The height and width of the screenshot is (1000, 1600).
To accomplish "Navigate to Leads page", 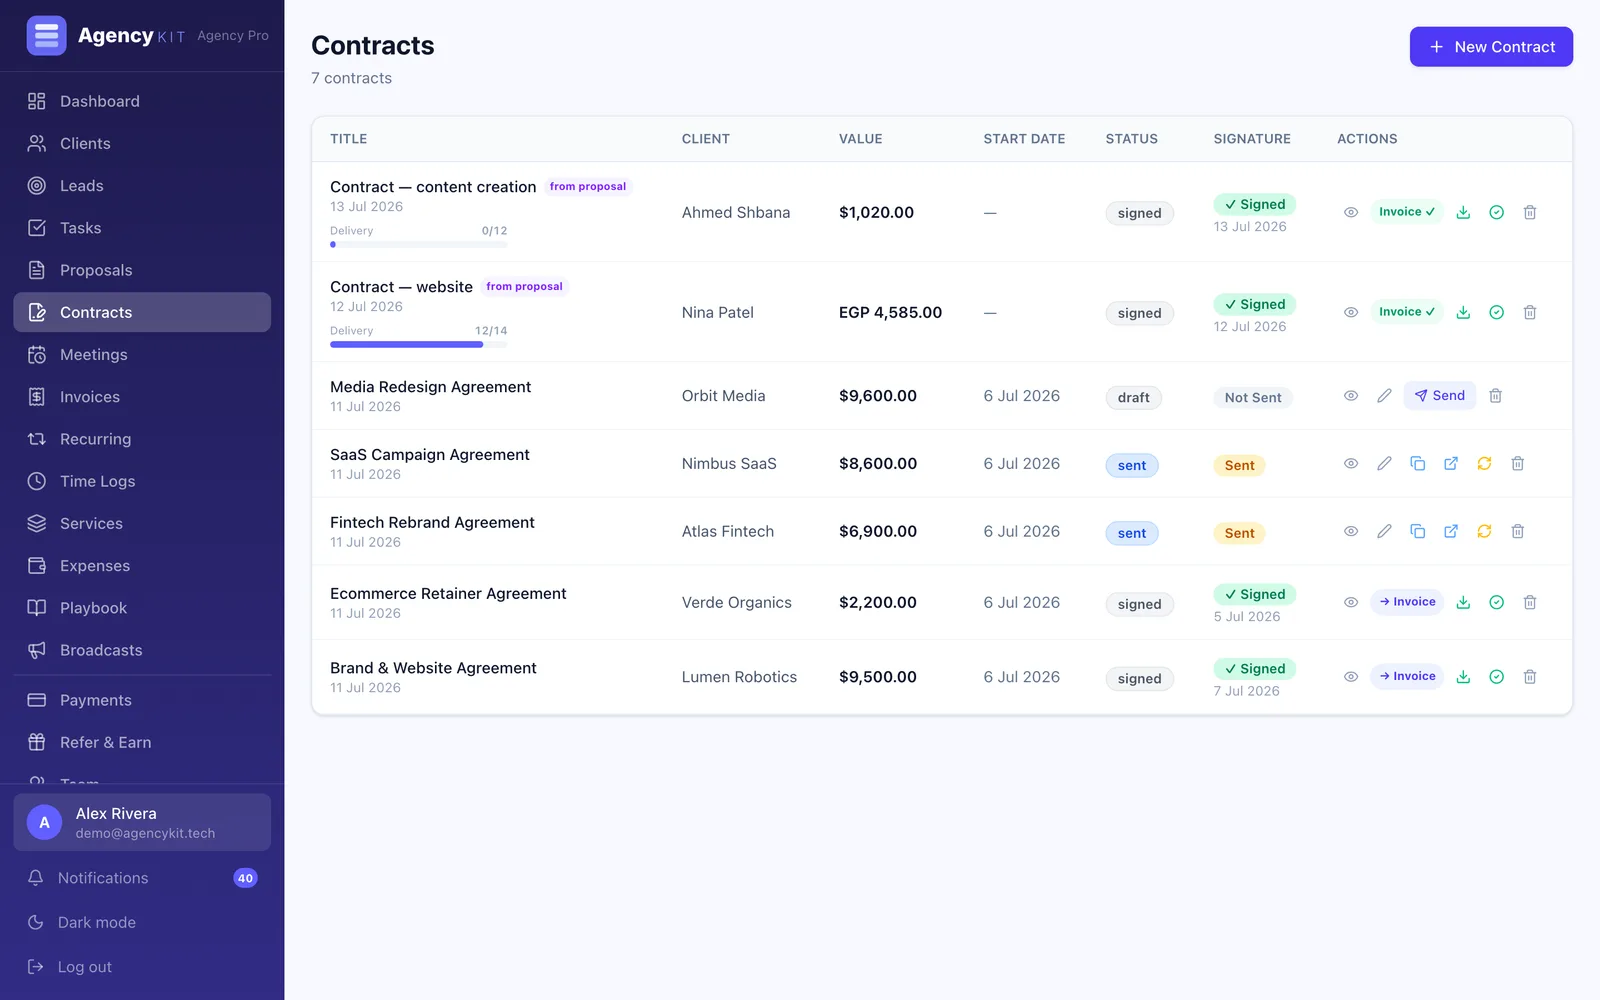I will [x=142, y=186].
